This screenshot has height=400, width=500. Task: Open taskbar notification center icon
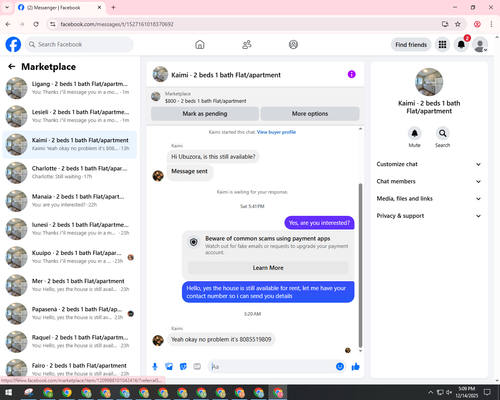(x=487, y=392)
